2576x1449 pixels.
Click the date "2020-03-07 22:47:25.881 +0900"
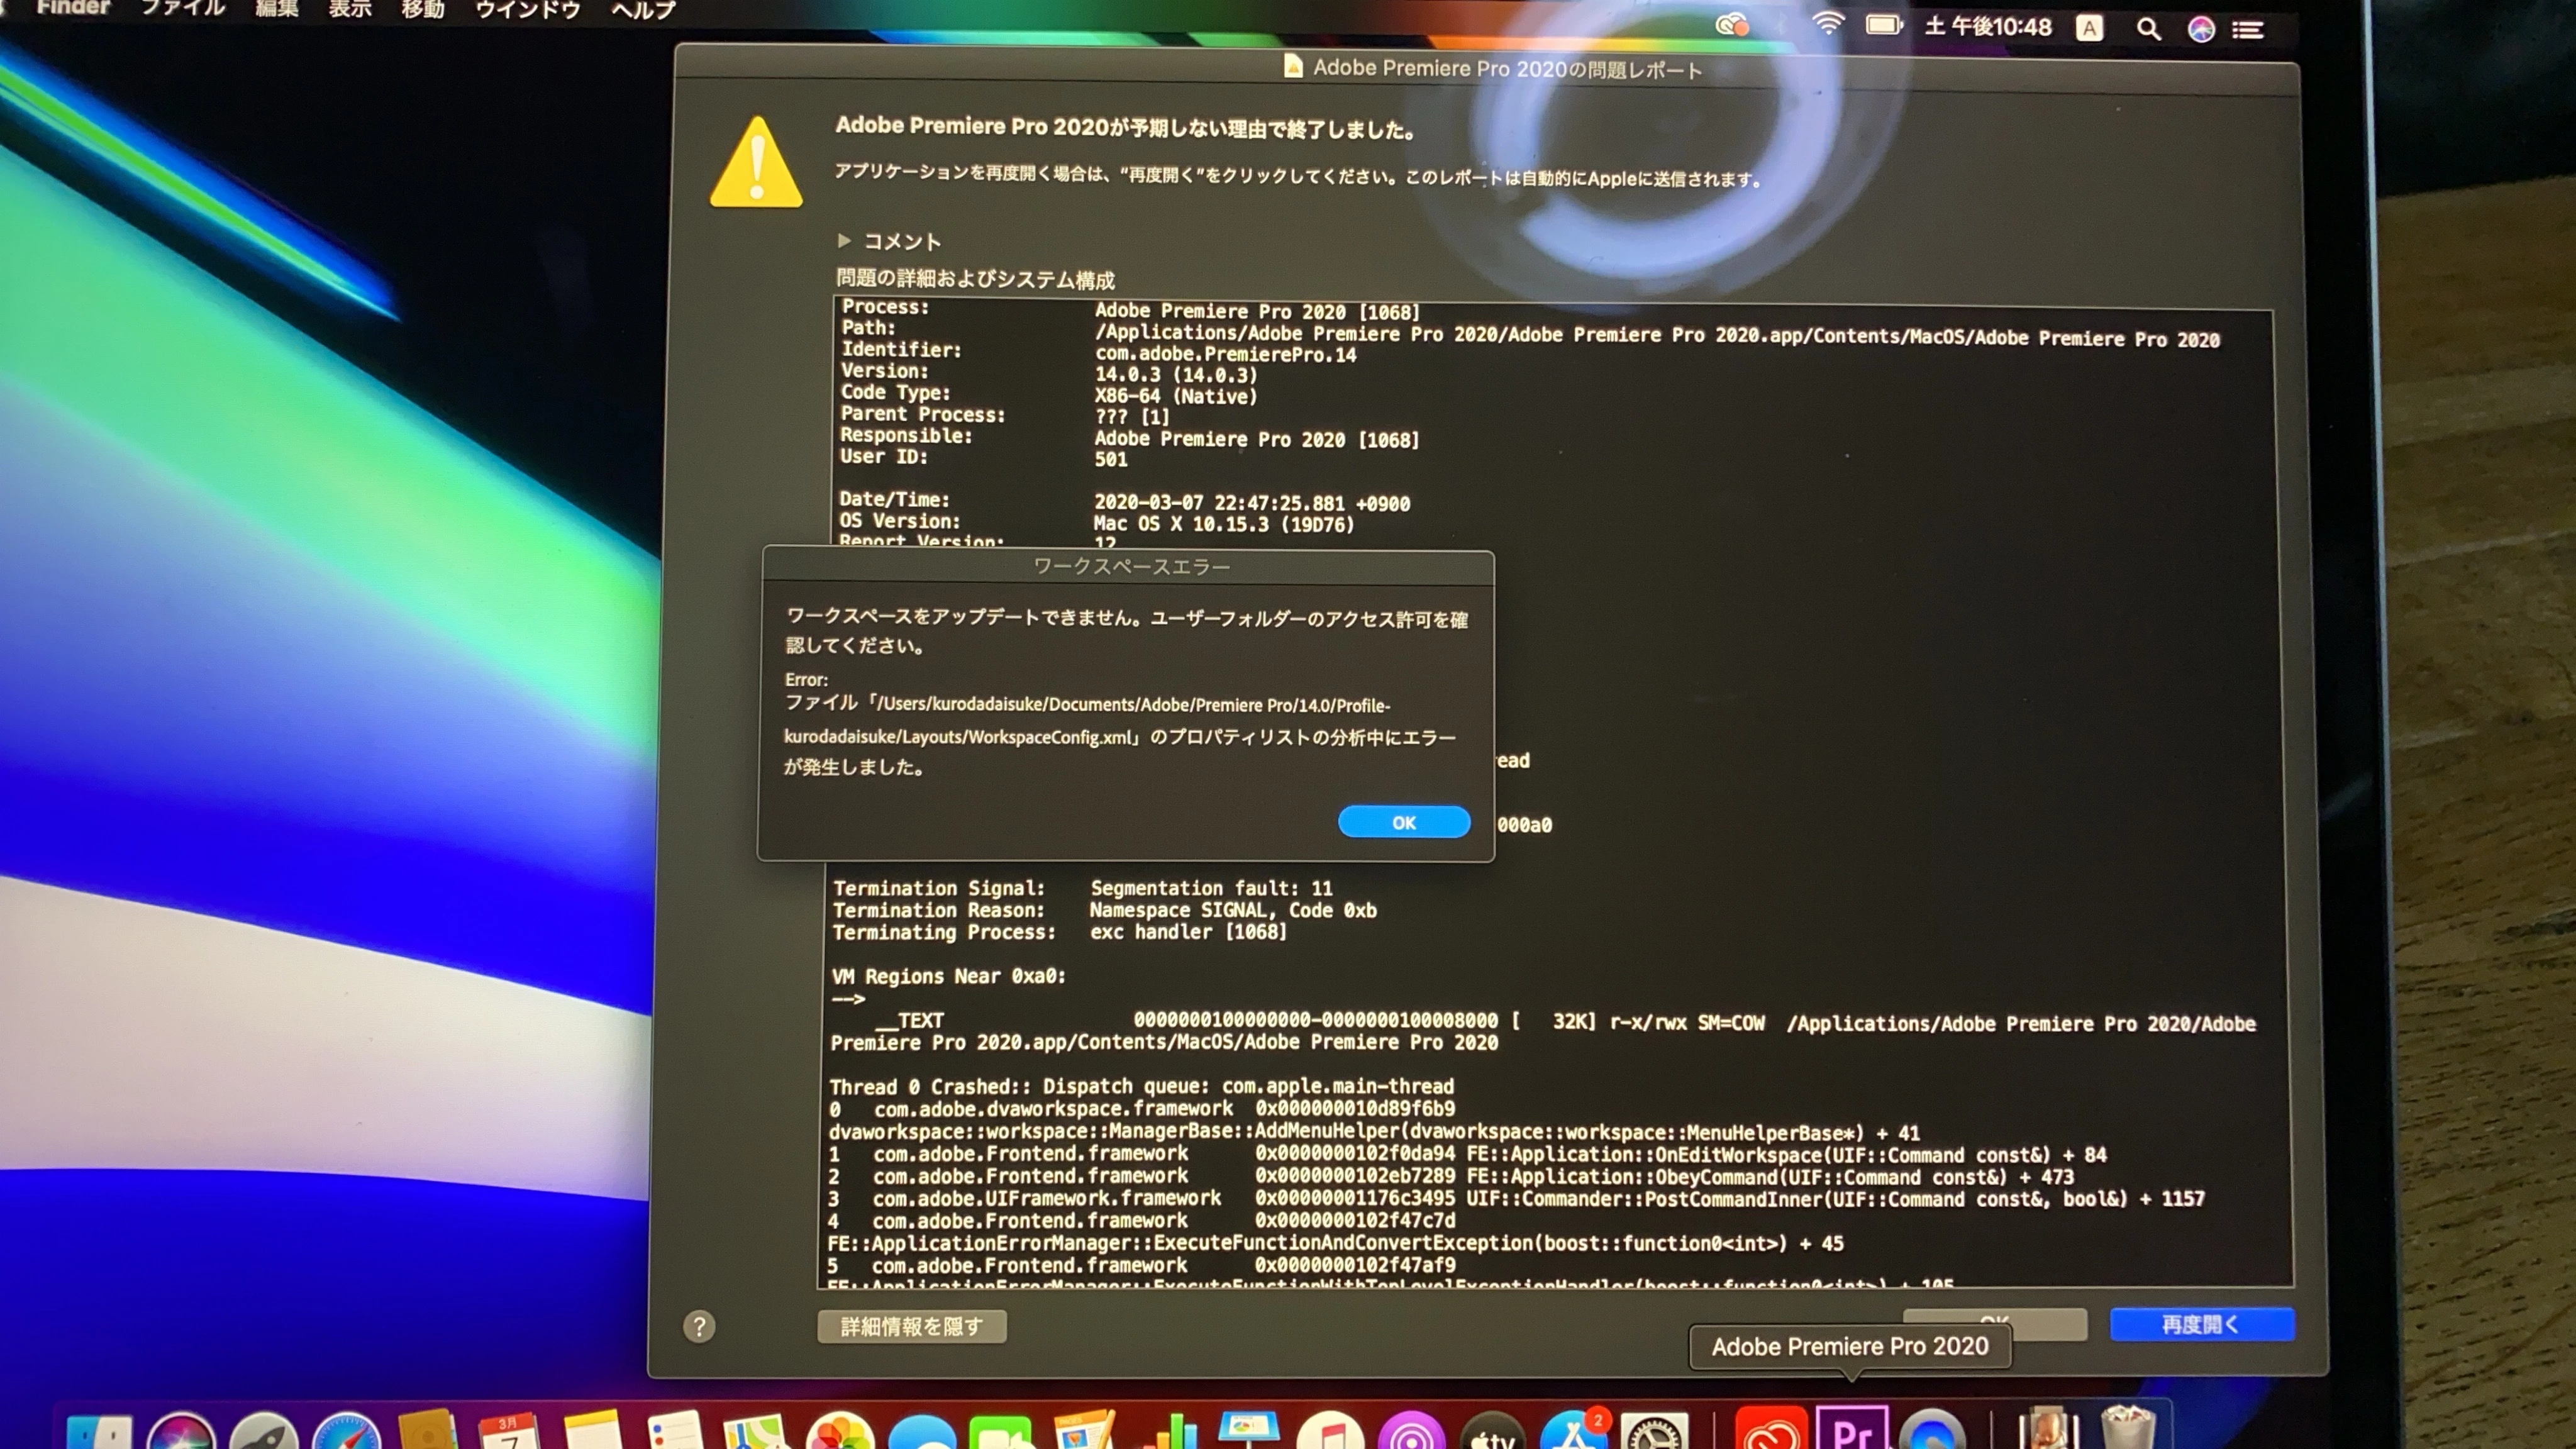[1251, 503]
